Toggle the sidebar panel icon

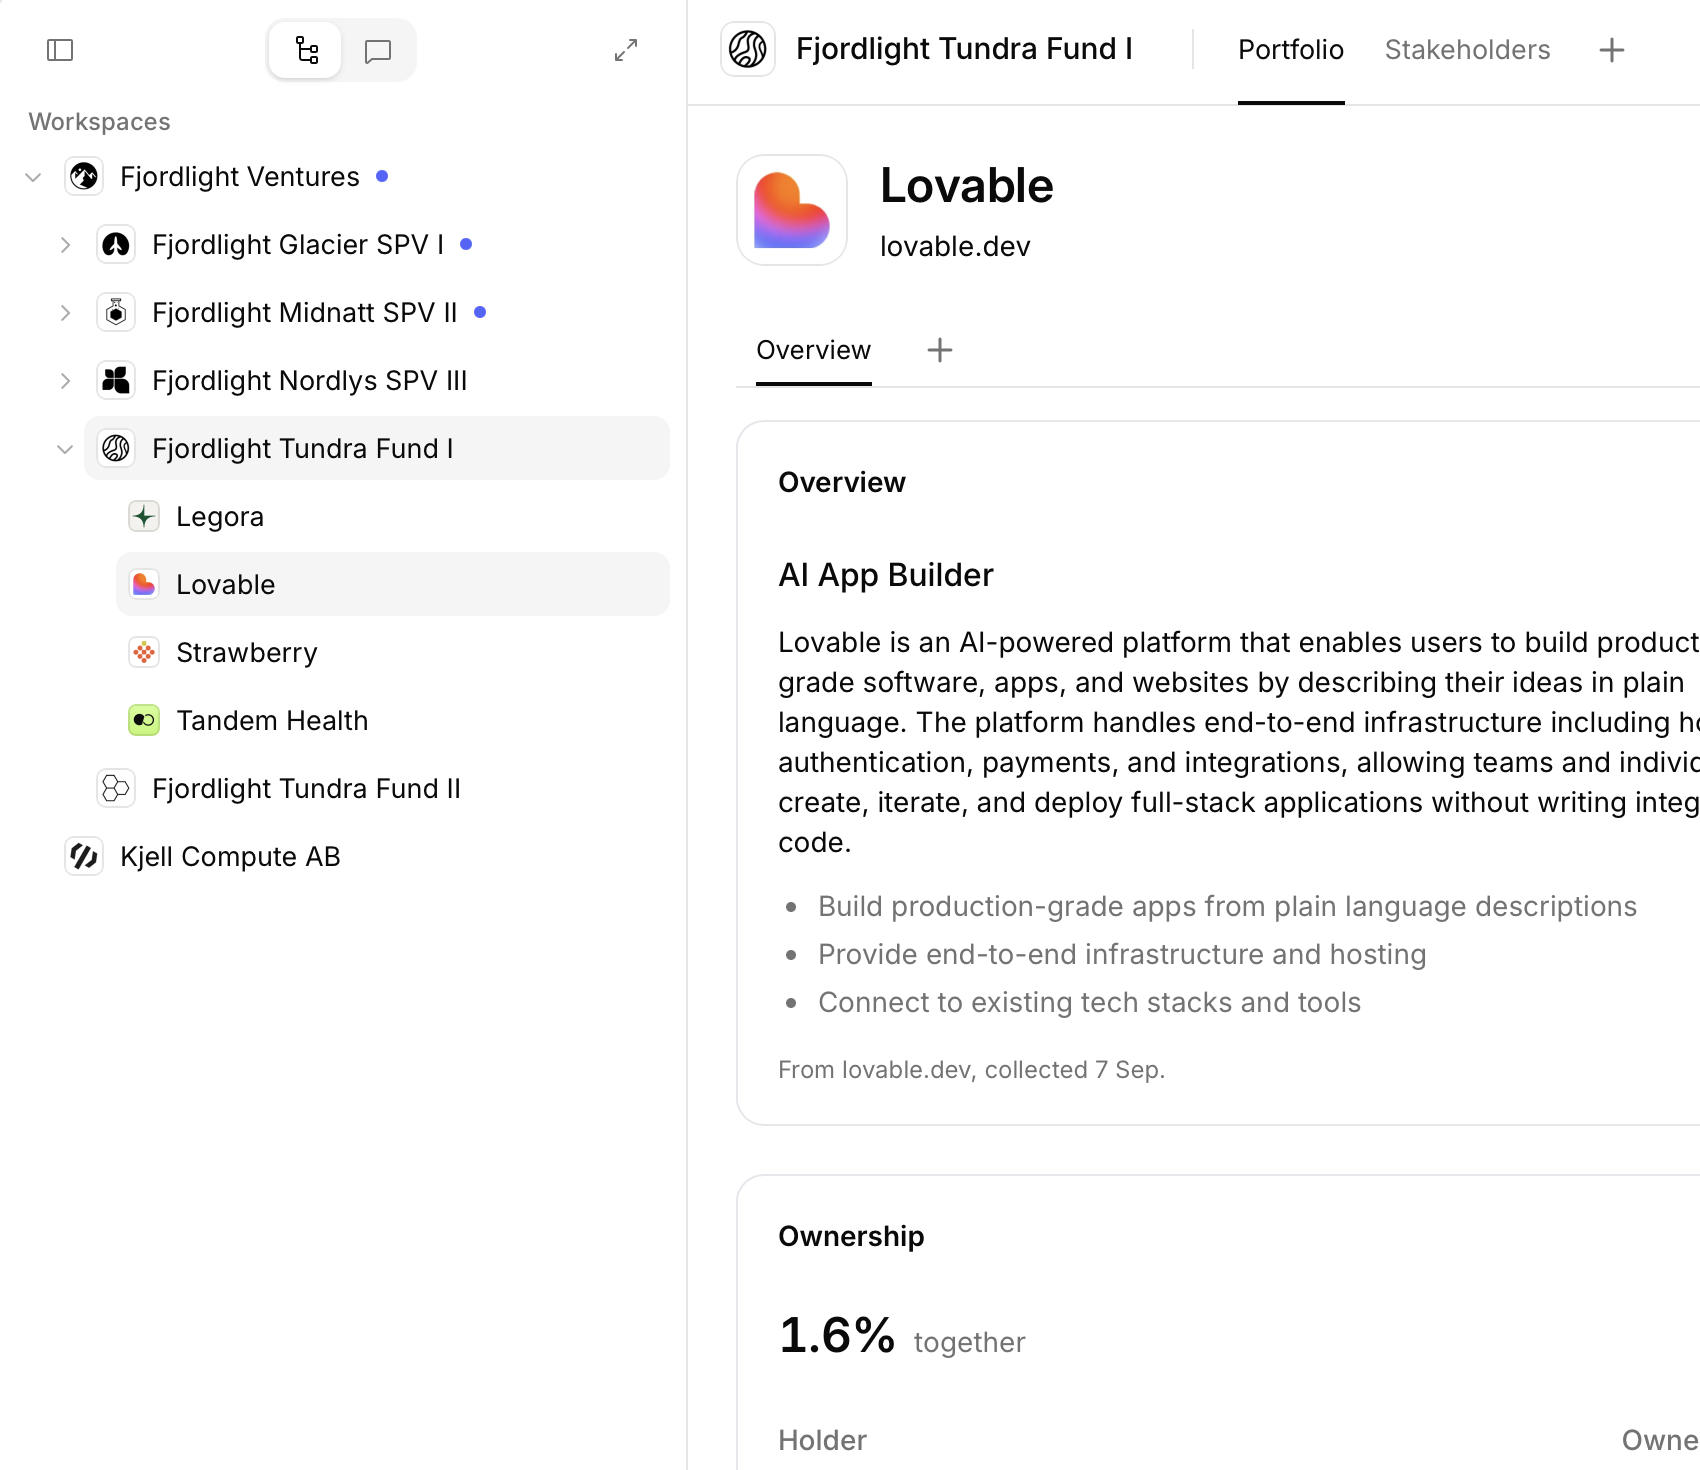coord(60,50)
